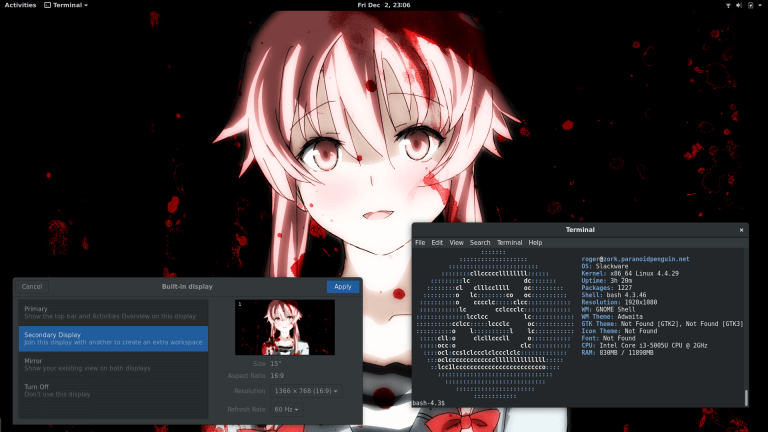Click the 'WM Theme: Adwaita' line

[x=612, y=317]
